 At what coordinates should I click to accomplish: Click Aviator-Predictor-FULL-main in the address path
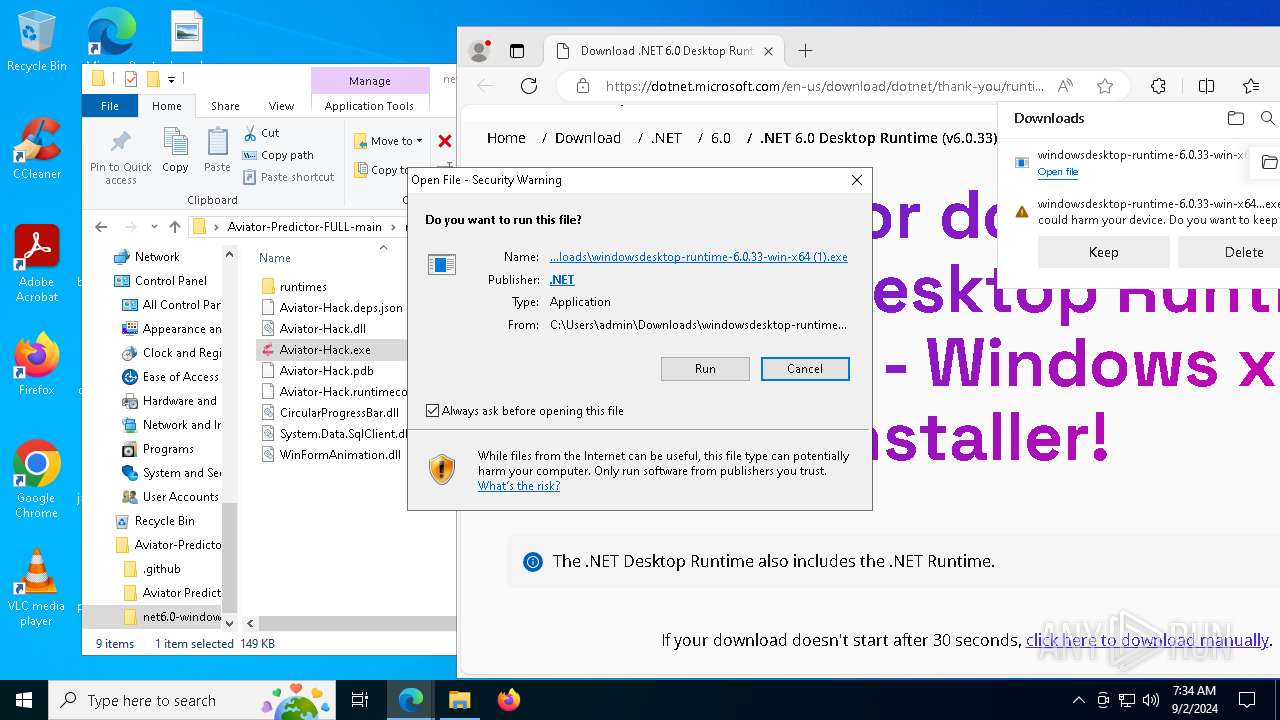click(304, 227)
